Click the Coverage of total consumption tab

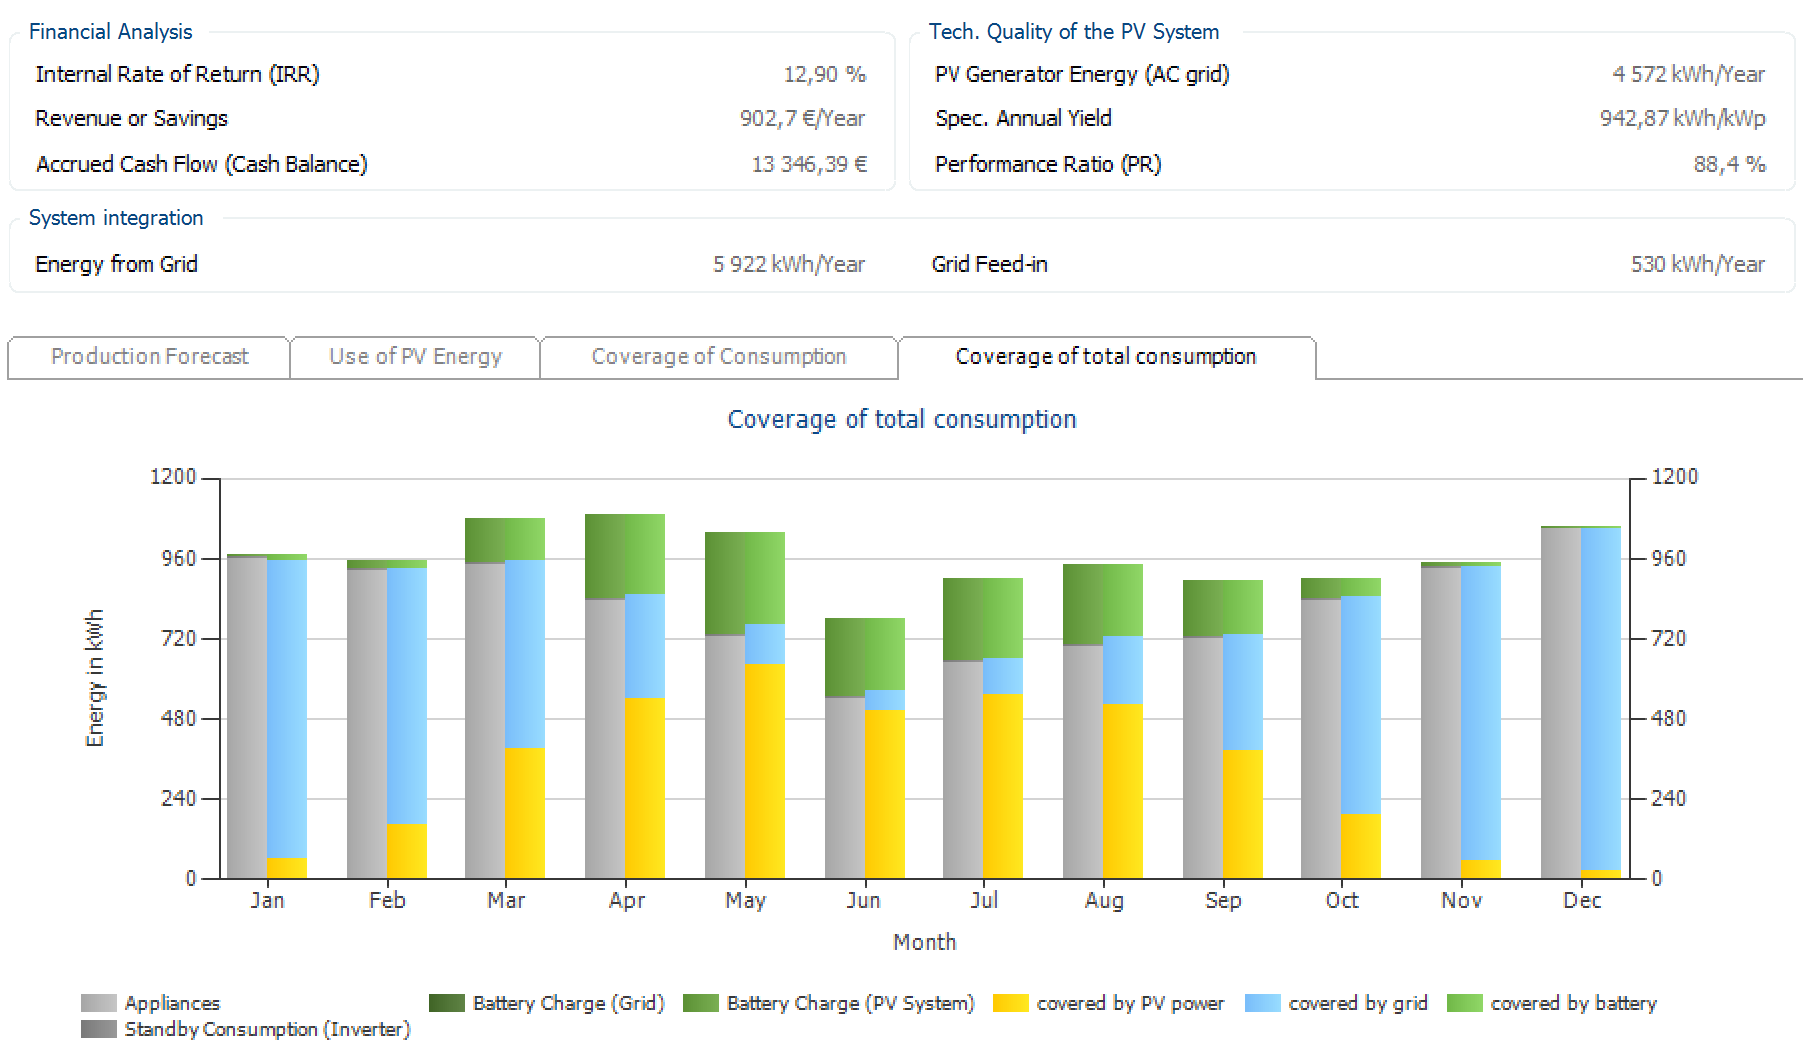pyautogui.click(x=1105, y=357)
